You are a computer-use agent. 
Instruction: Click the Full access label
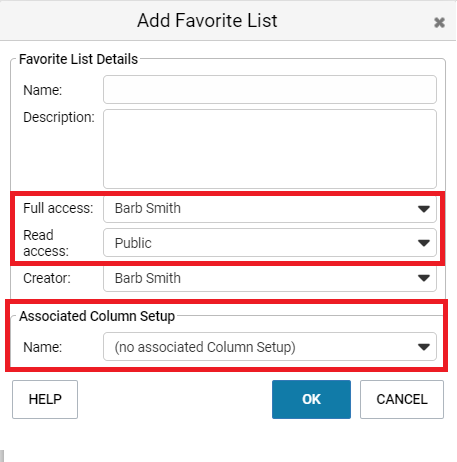click(x=58, y=208)
